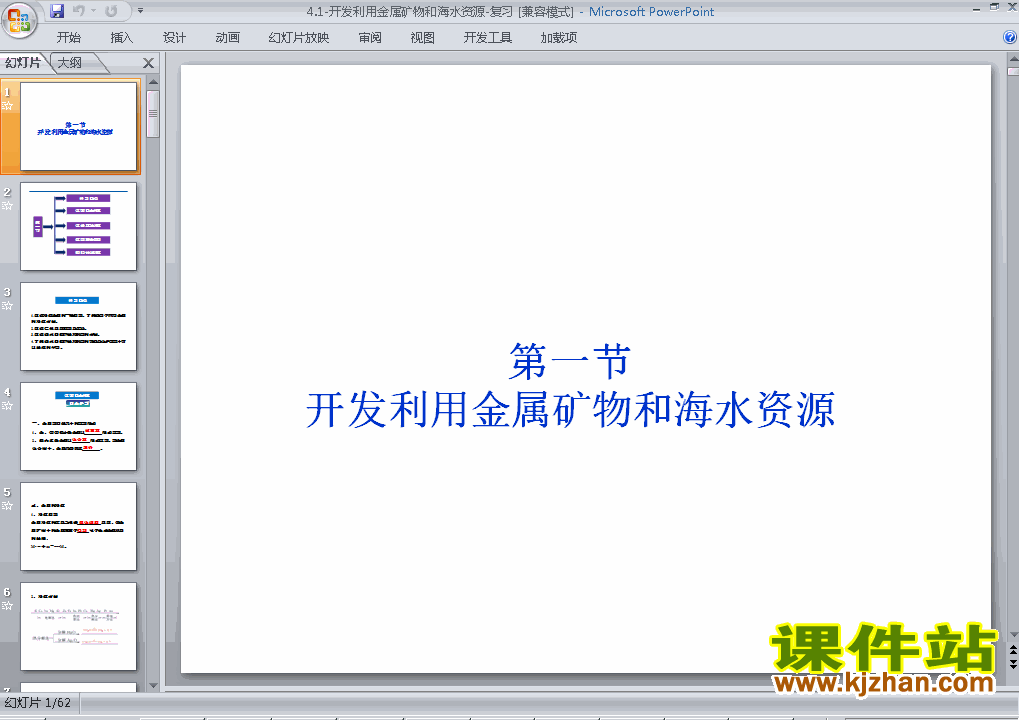
Task: Select slide 1 thumbnail
Action: (x=79, y=127)
